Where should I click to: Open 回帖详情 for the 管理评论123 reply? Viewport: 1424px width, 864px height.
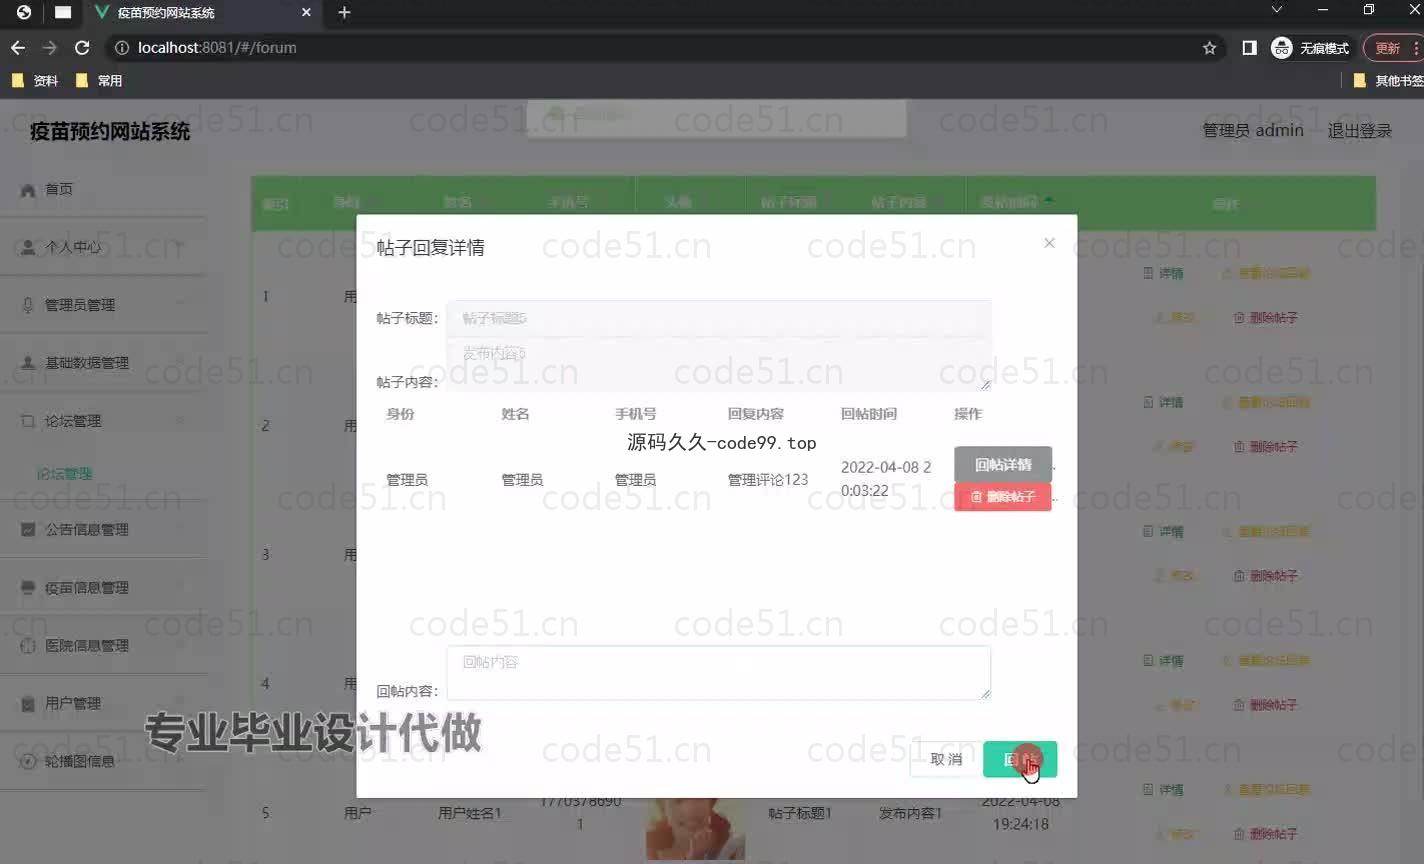pyautogui.click(x=1003, y=464)
